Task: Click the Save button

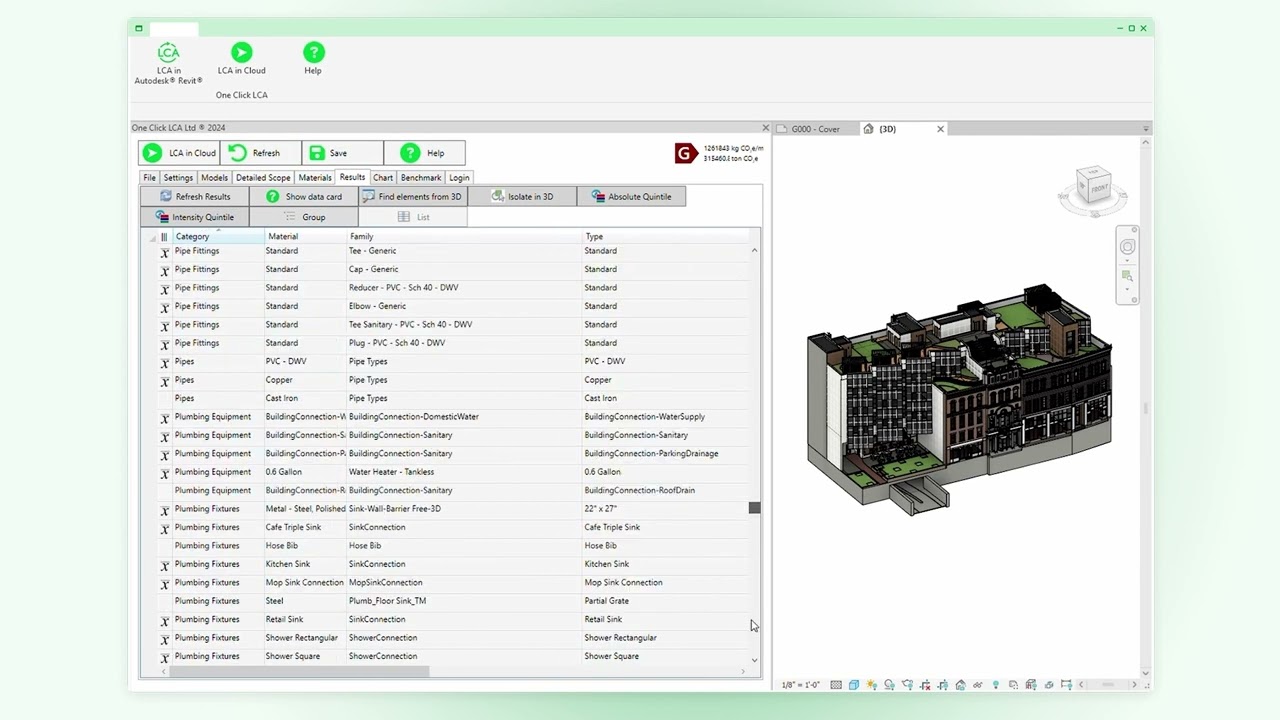Action: 343,153
